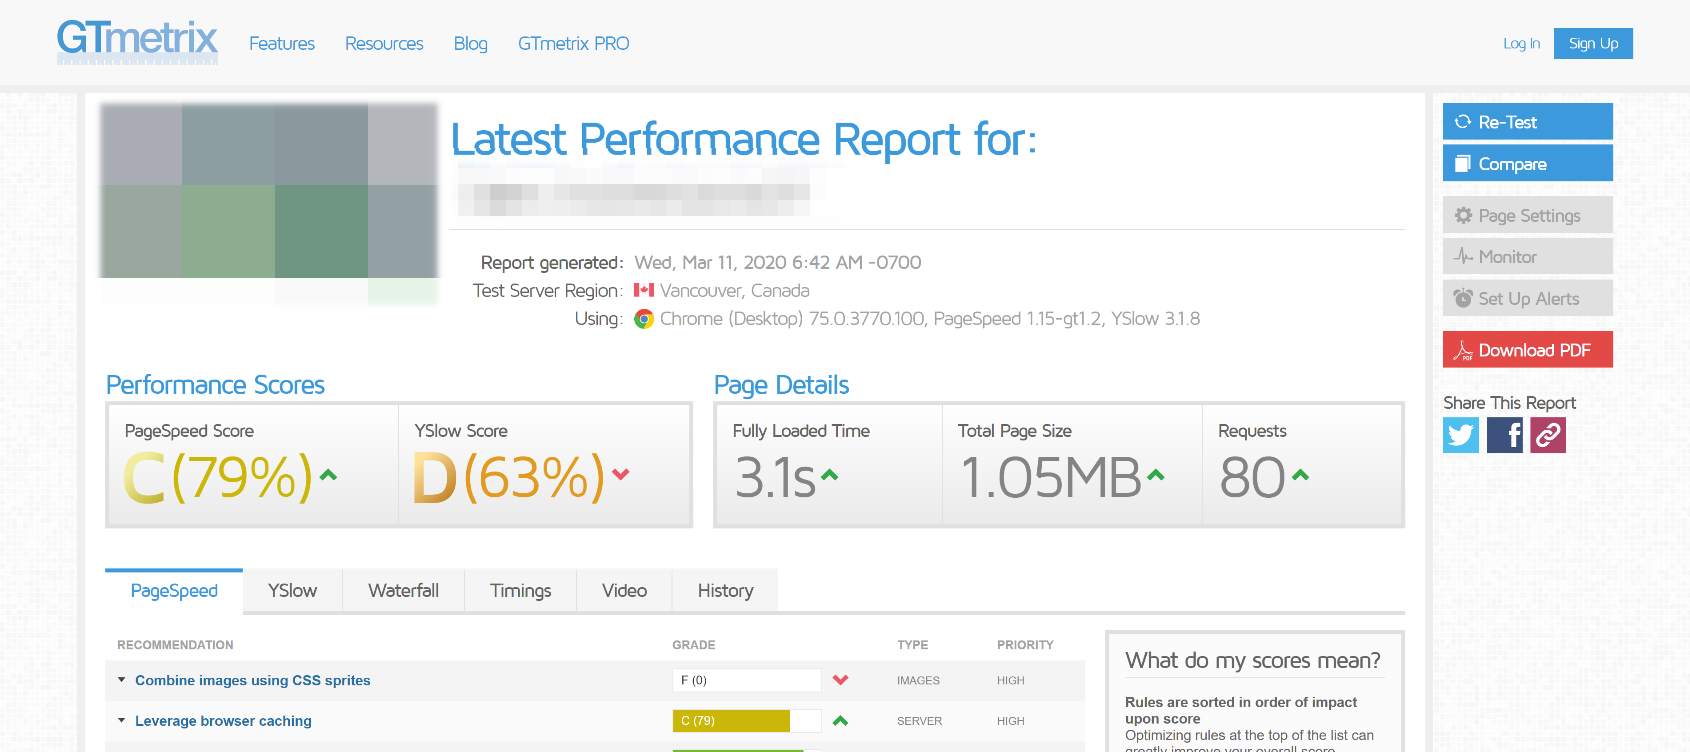This screenshot has width=1690, height=752.
Task: Copy report link icon
Action: point(1548,435)
